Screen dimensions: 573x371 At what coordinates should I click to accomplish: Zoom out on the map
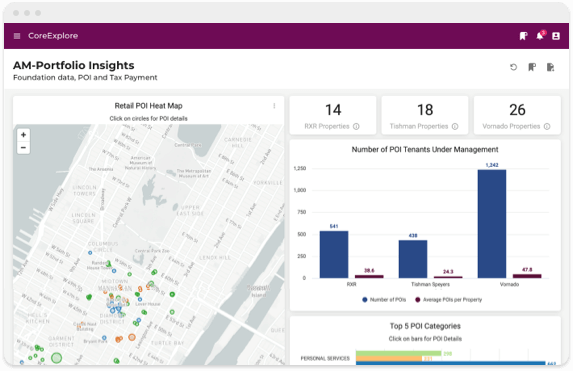click(23, 148)
